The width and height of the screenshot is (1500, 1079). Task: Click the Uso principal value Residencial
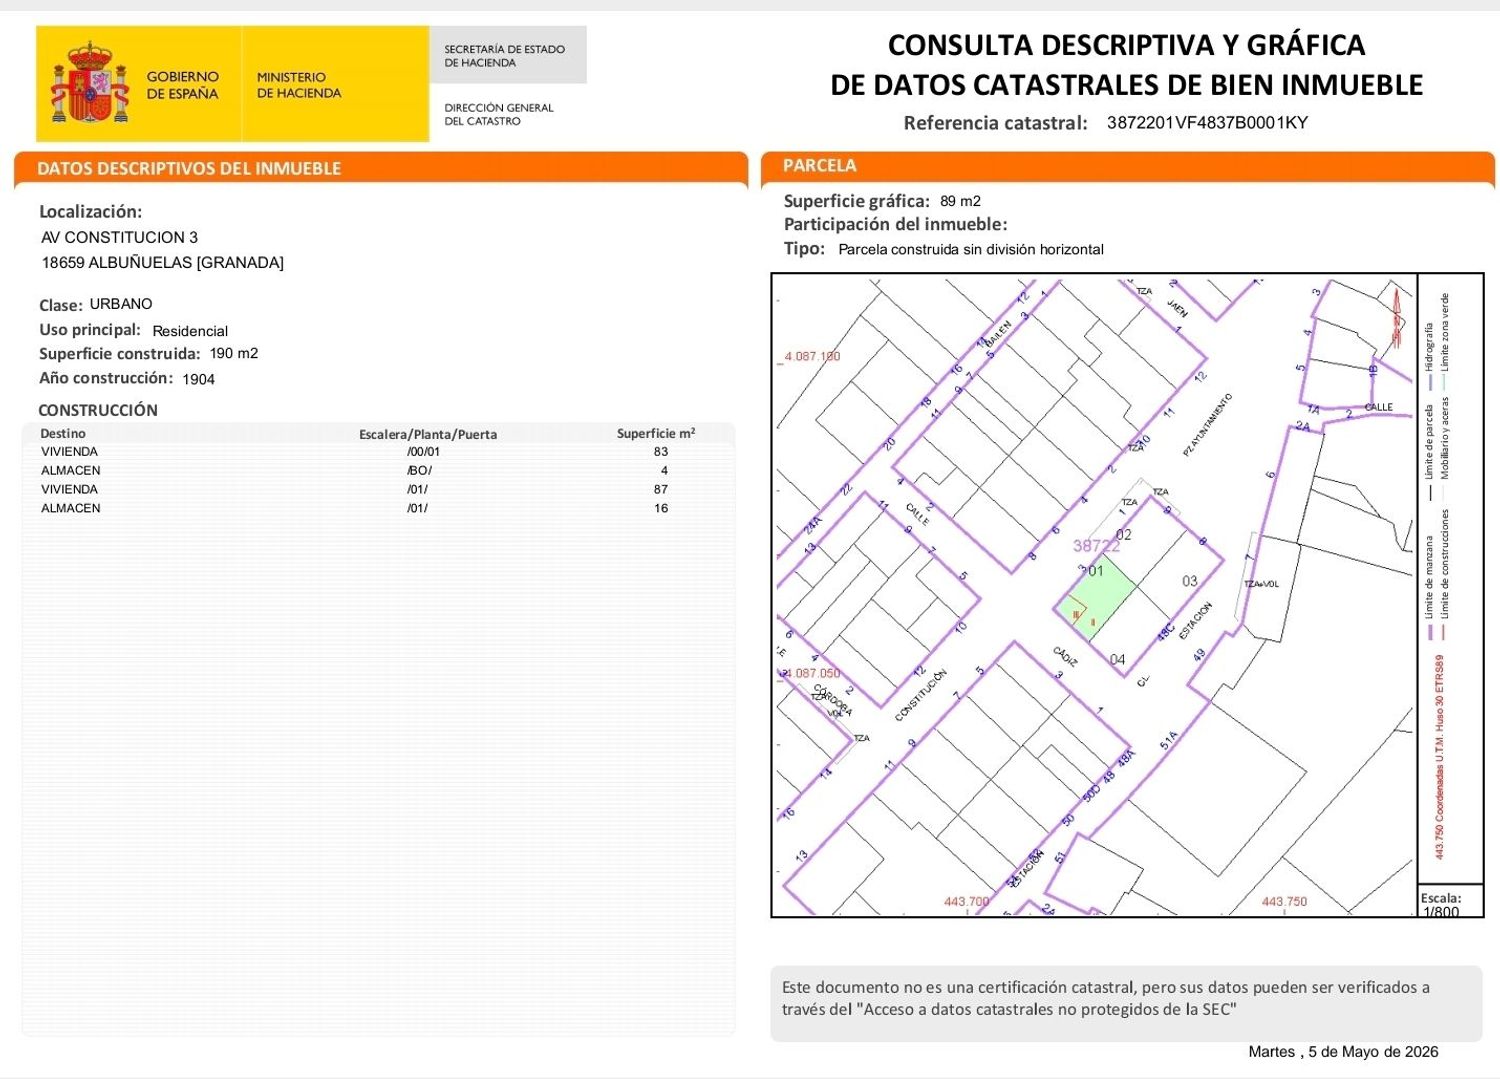[190, 331]
